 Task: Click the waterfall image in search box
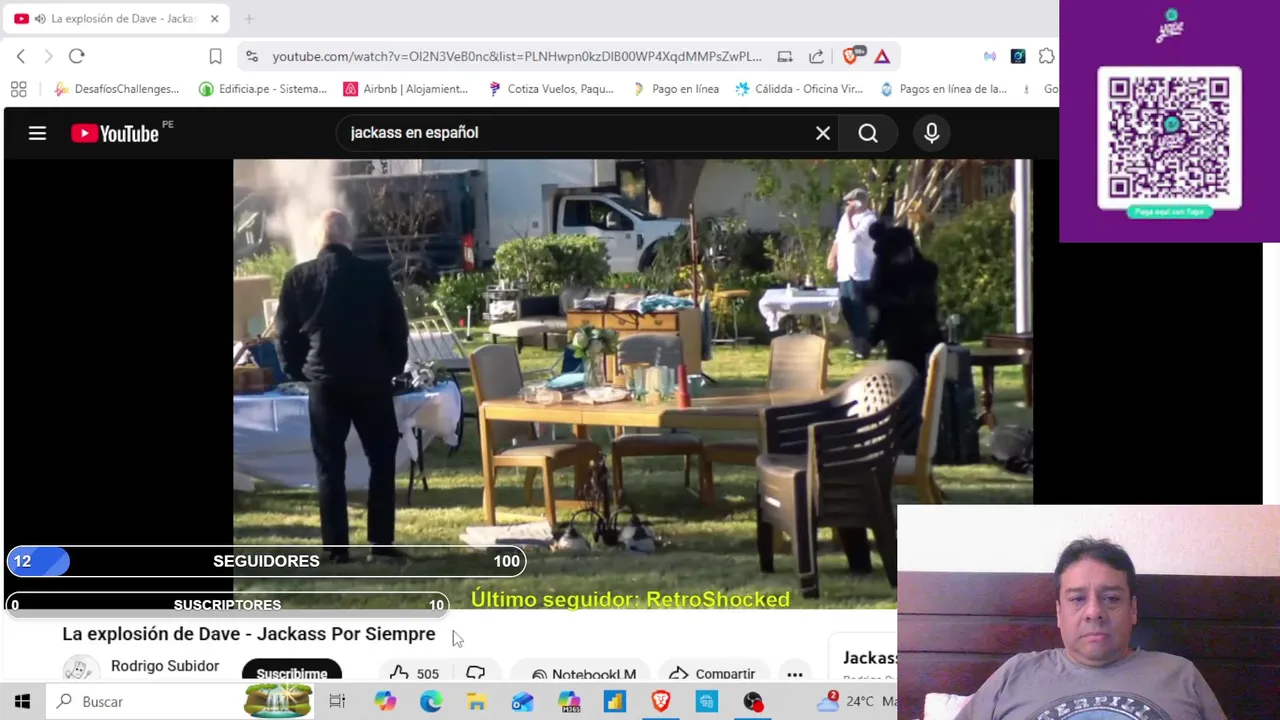(x=278, y=701)
